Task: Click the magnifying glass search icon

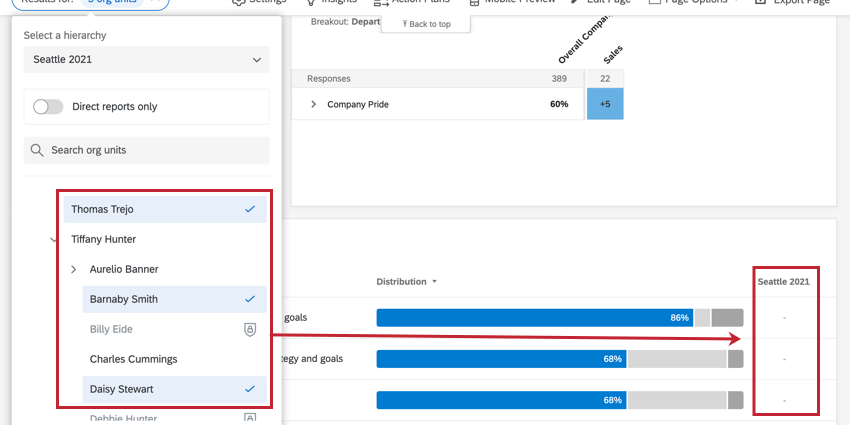Action: (37, 150)
